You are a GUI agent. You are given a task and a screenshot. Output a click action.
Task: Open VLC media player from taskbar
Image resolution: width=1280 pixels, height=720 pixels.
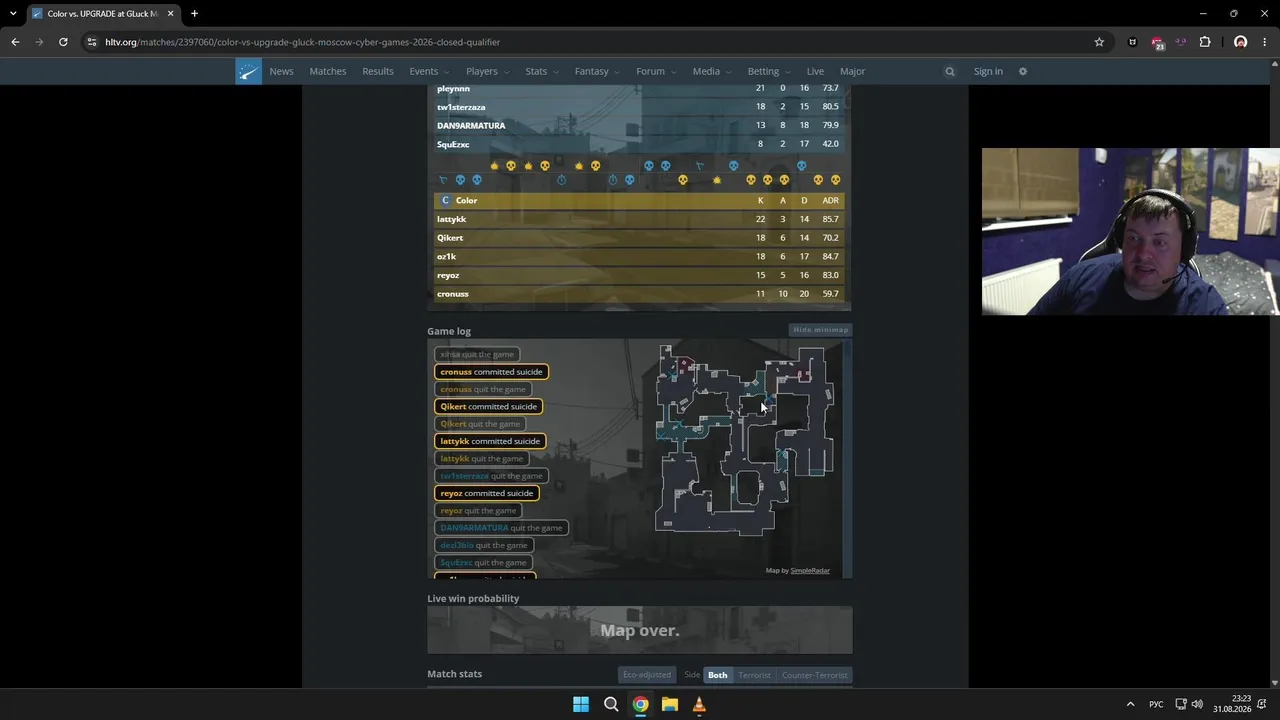coord(699,704)
